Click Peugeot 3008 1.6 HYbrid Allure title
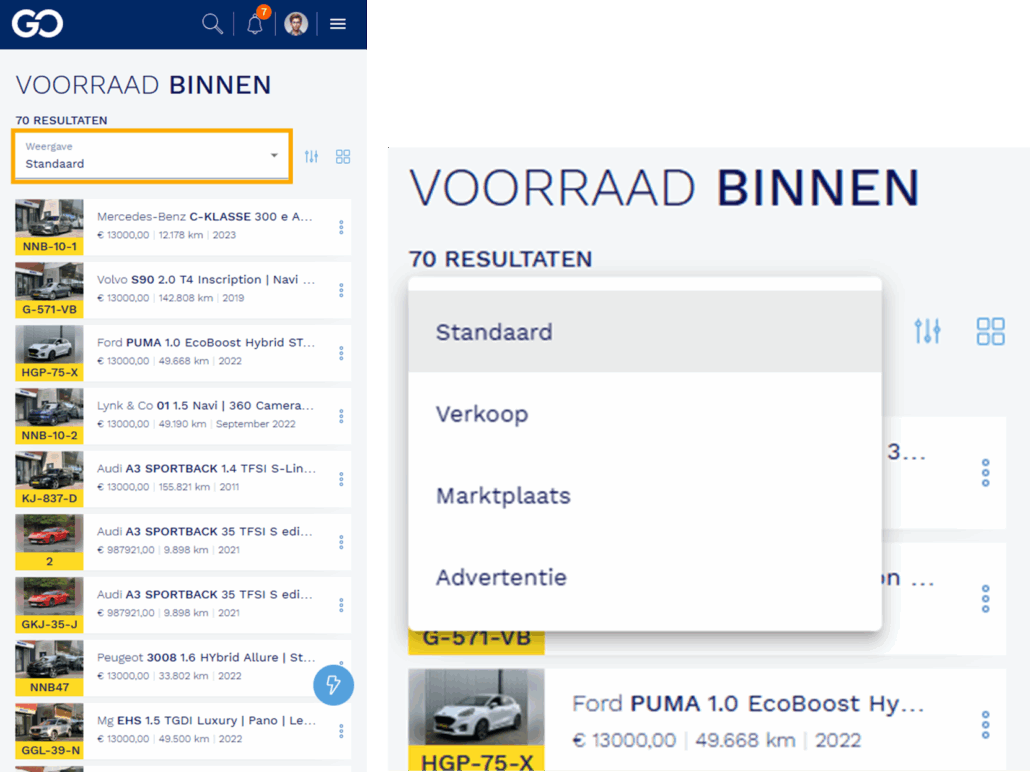The image size is (1030, 772). 206,658
